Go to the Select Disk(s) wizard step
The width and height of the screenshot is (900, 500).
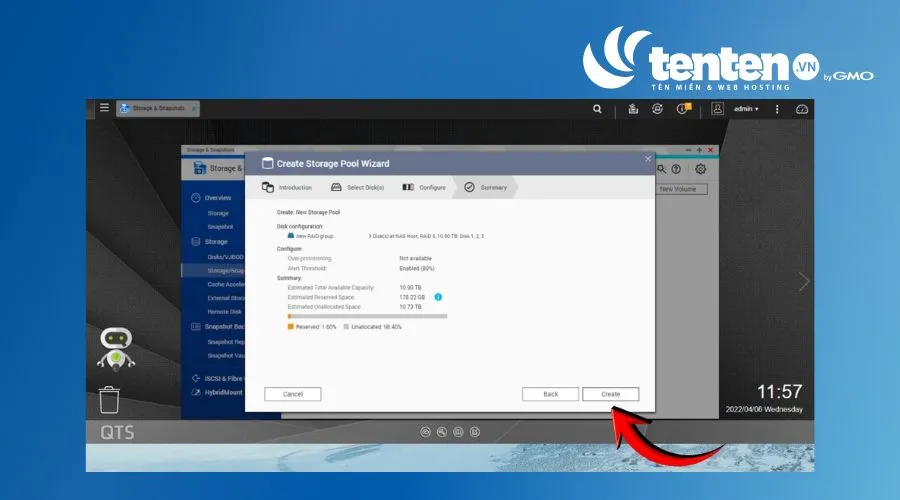(x=358, y=187)
